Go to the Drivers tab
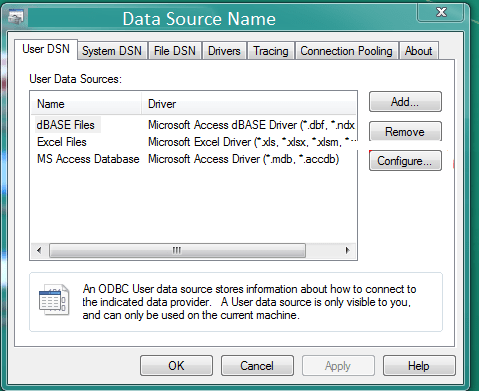479x391 pixels. pyautogui.click(x=224, y=51)
